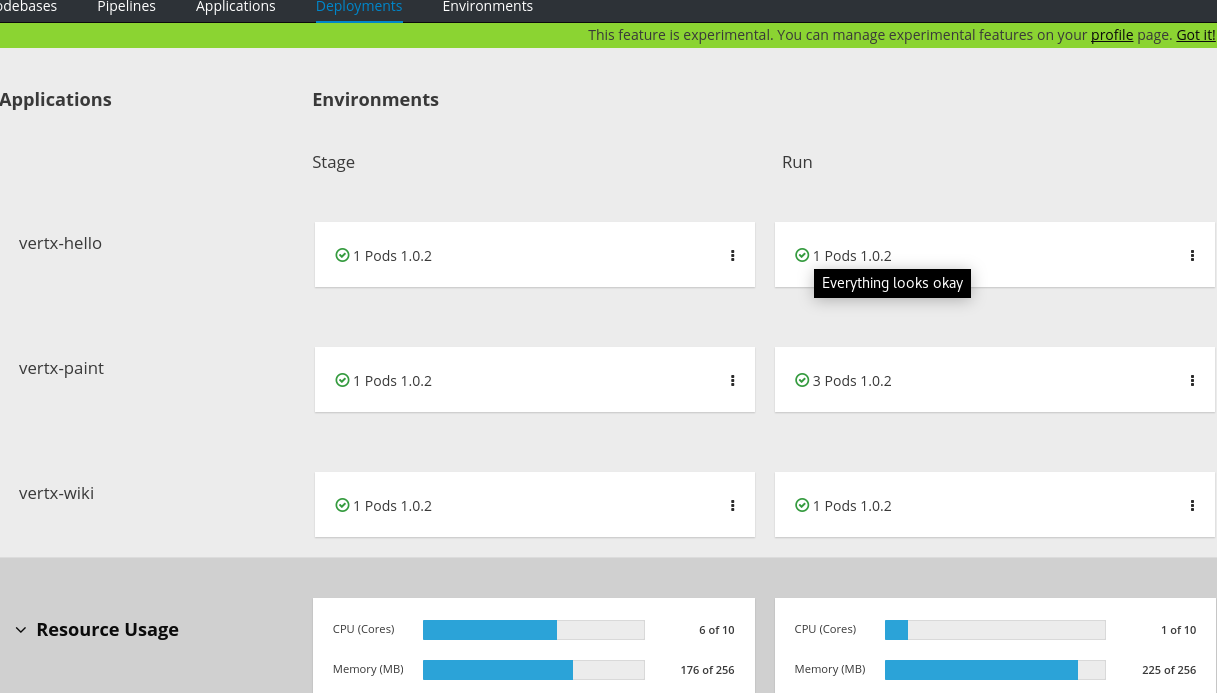Click the kebab menu for vertx-paint in Stage

[x=733, y=380]
